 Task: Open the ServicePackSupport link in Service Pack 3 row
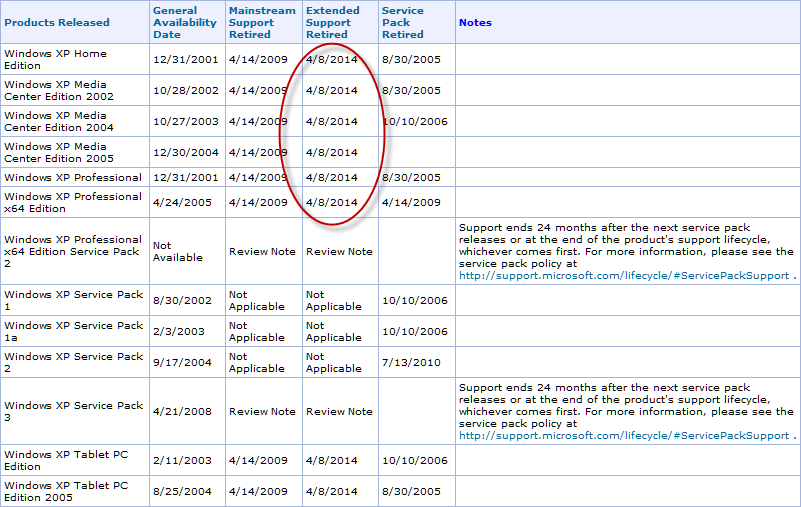point(624,435)
